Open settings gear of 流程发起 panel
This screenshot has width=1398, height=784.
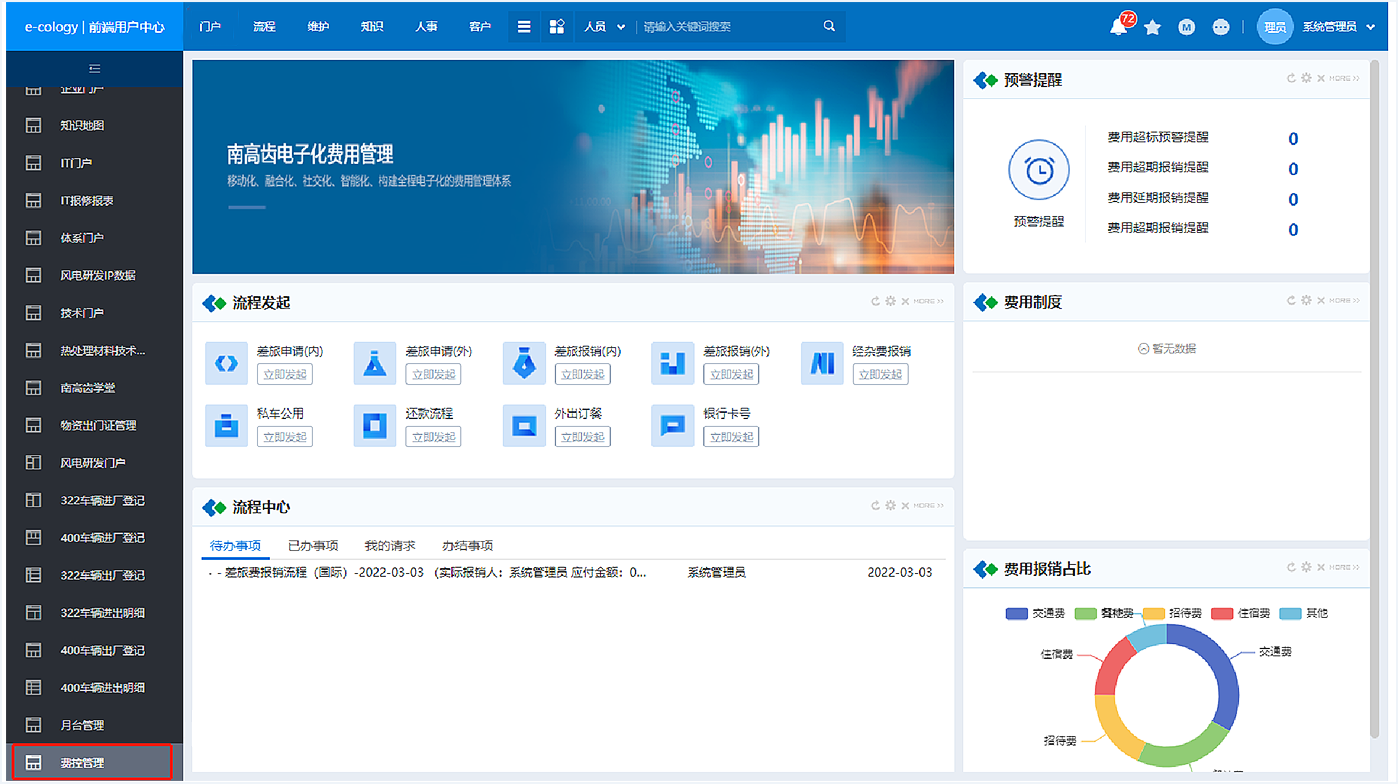(890, 301)
